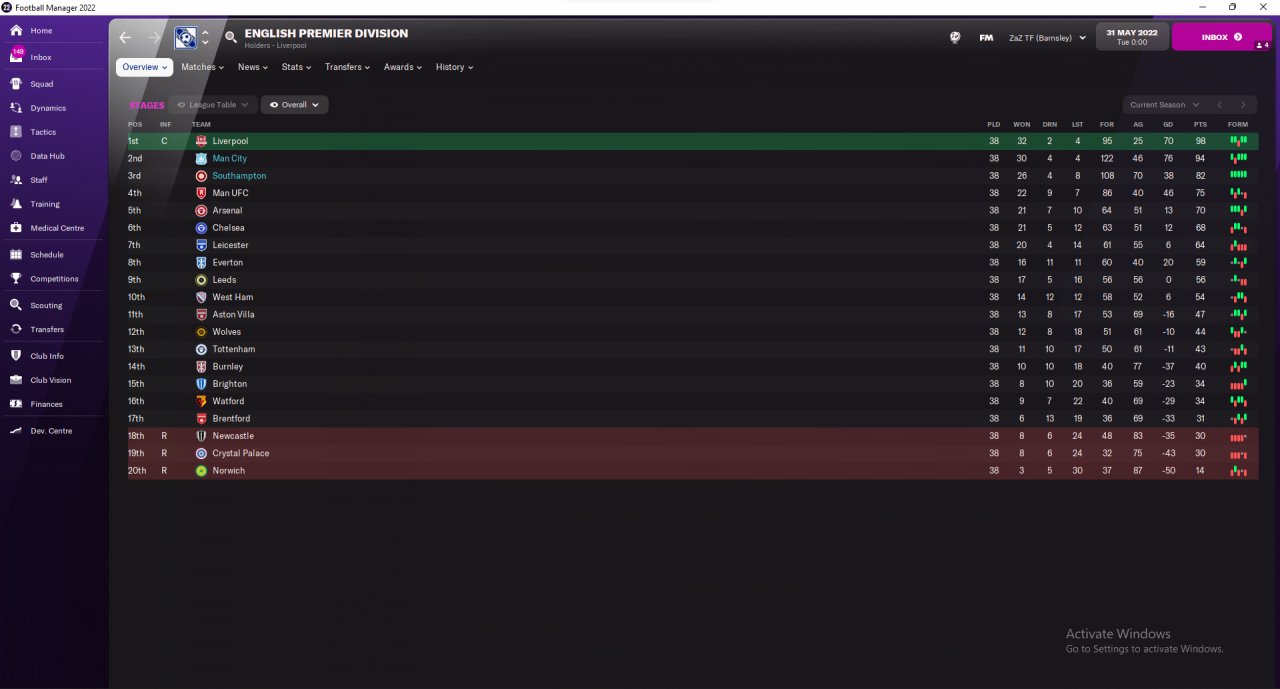Click the back navigation arrow

coord(125,38)
